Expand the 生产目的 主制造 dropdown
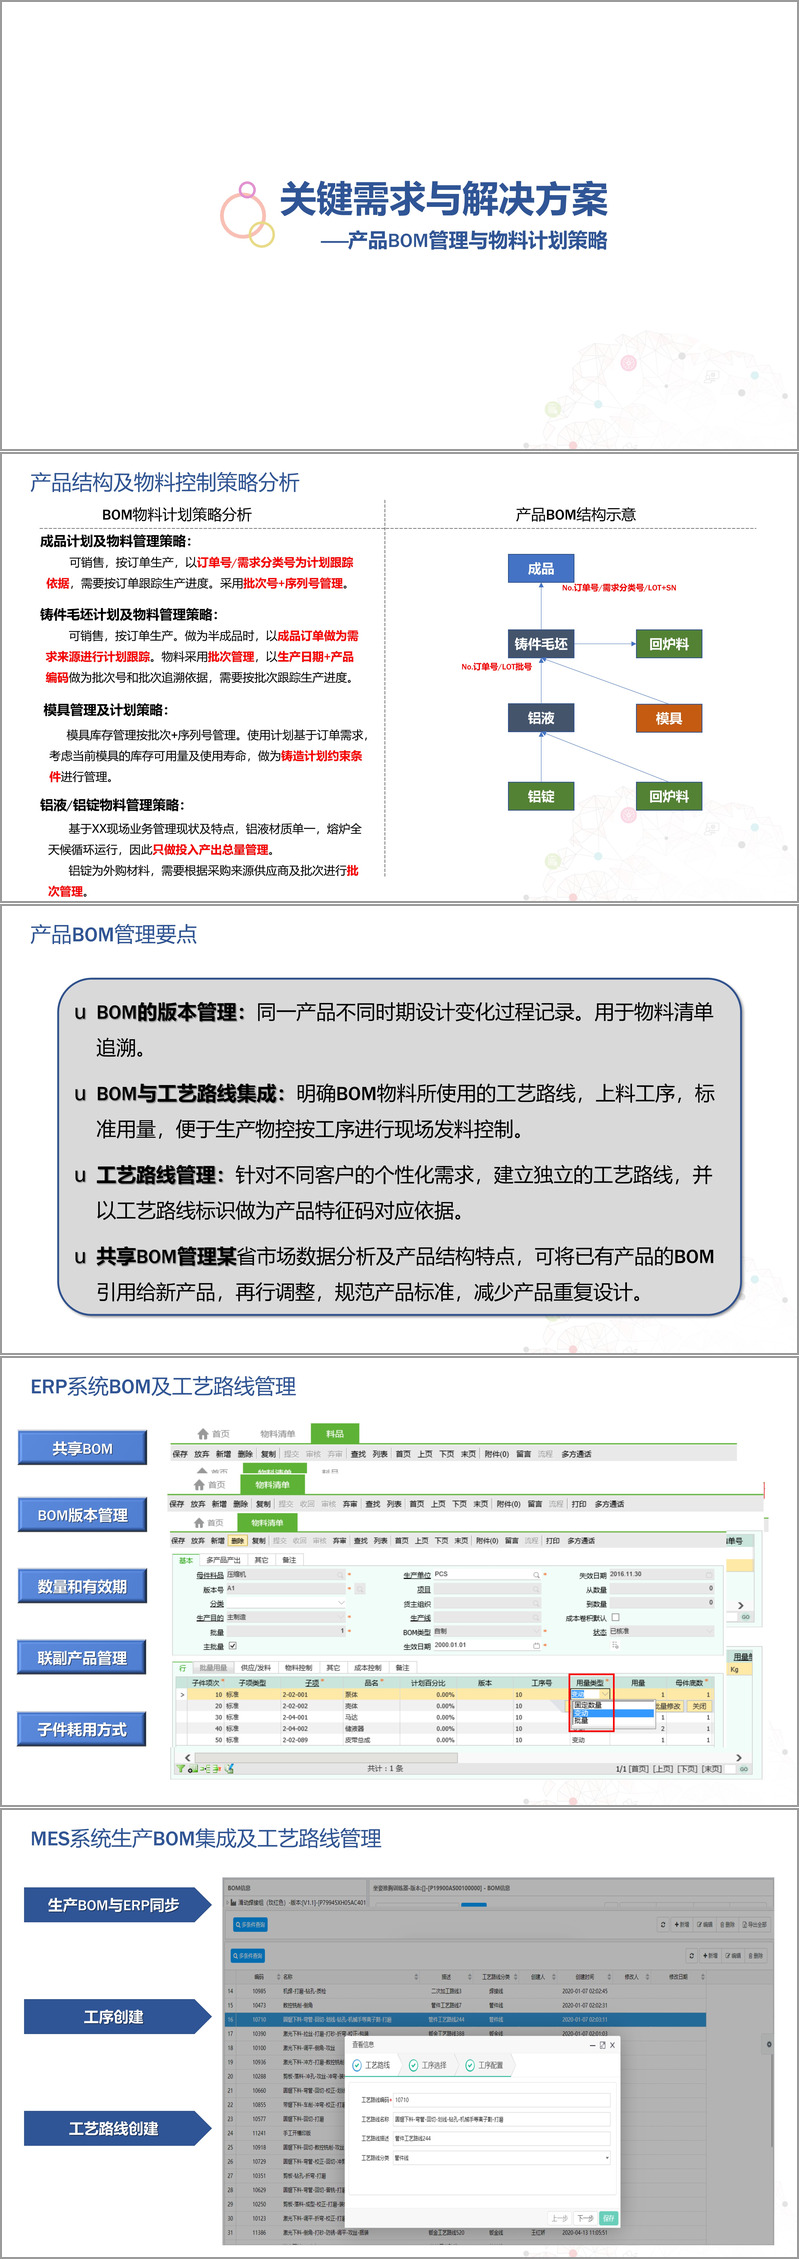 click(x=342, y=1617)
